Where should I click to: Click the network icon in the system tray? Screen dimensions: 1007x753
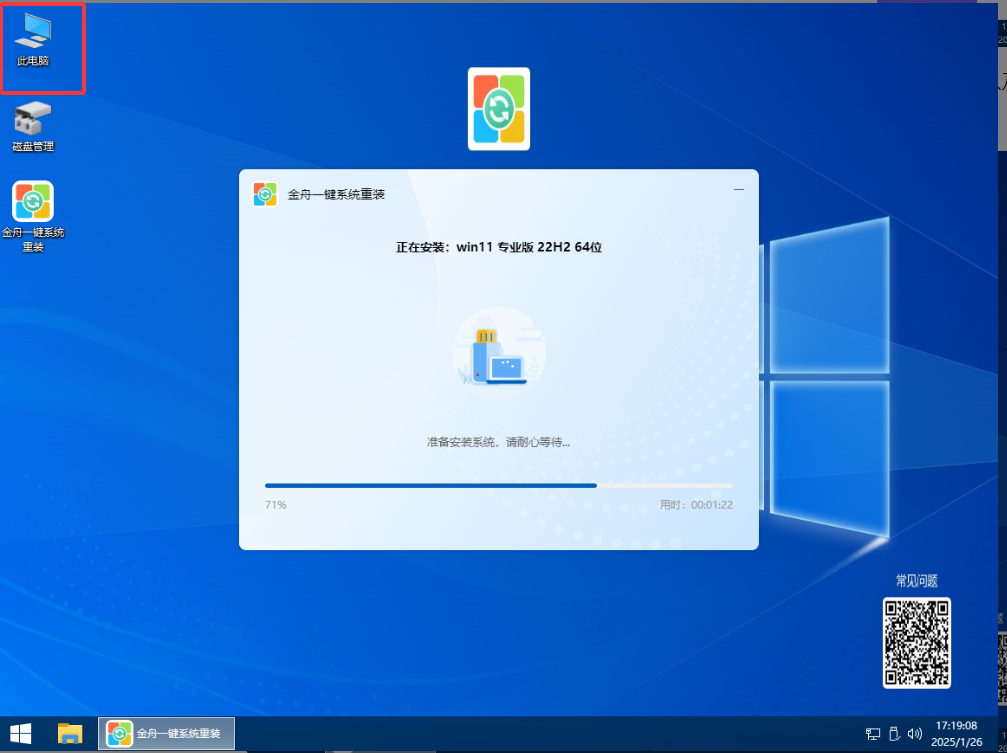(873, 735)
